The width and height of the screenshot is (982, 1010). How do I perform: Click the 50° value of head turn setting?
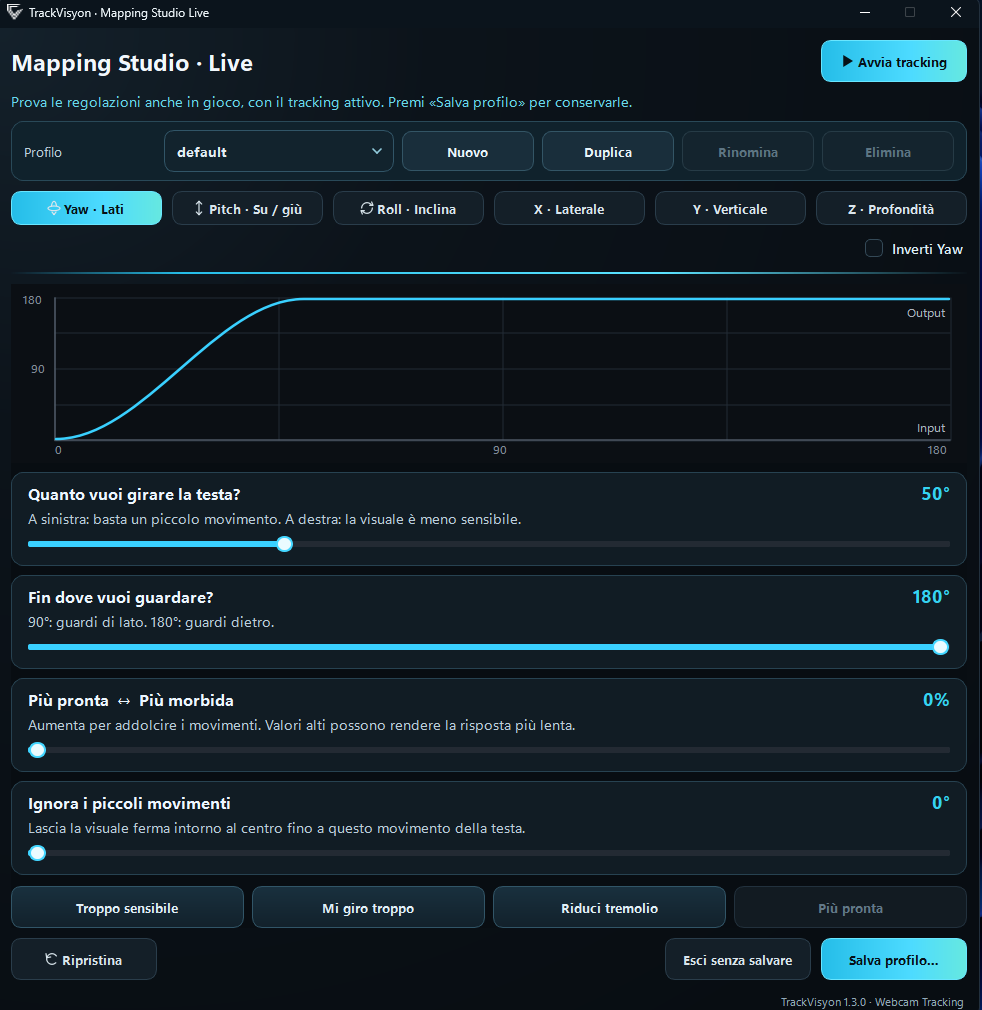pyautogui.click(x=936, y=494)
